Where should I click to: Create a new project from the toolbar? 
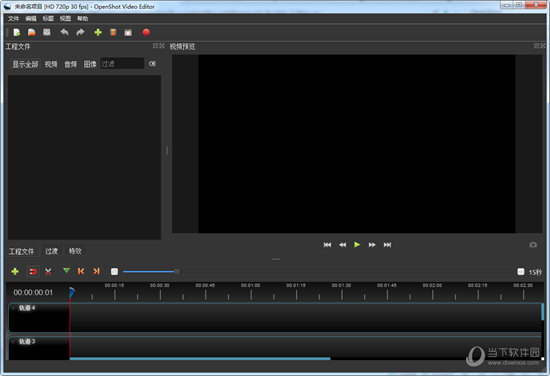point(17,33)
